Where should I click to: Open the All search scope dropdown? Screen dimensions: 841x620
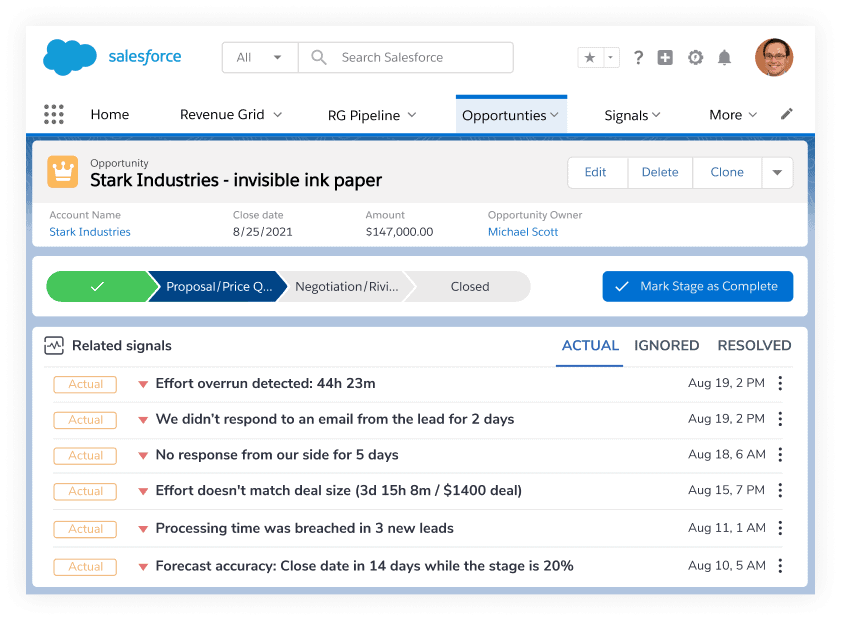tap(260, 57)
